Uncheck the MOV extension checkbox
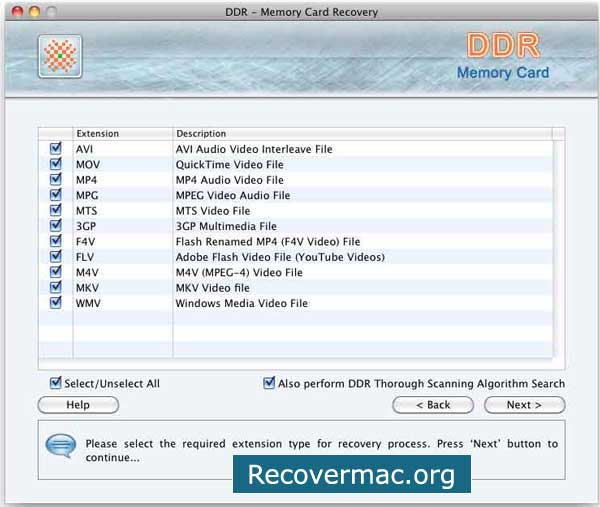This screenshot has height=507, width=600. [56, 163]
